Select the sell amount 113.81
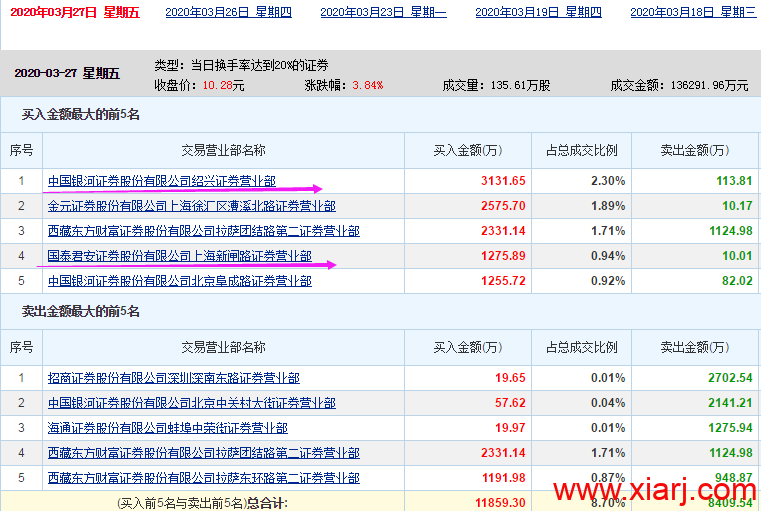Viewport: 761px width, 511px height. (734, 181)
